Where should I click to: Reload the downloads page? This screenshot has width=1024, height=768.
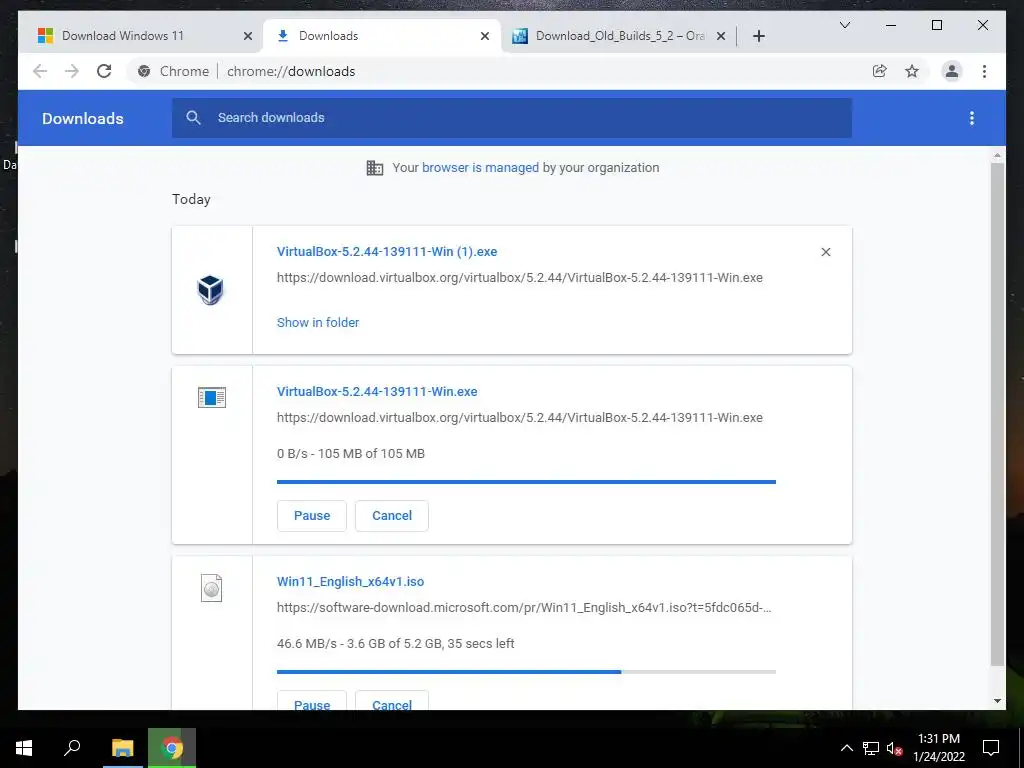(x=104, y=71)
